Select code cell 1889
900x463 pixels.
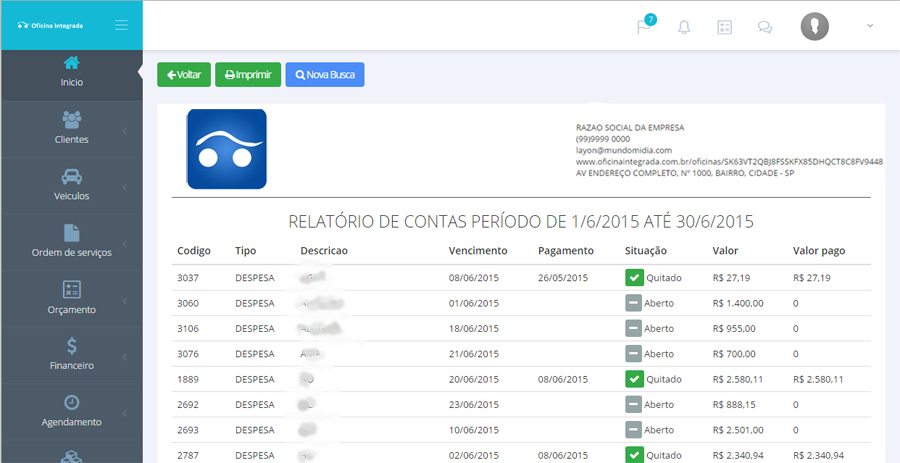(x=188, y=379)
